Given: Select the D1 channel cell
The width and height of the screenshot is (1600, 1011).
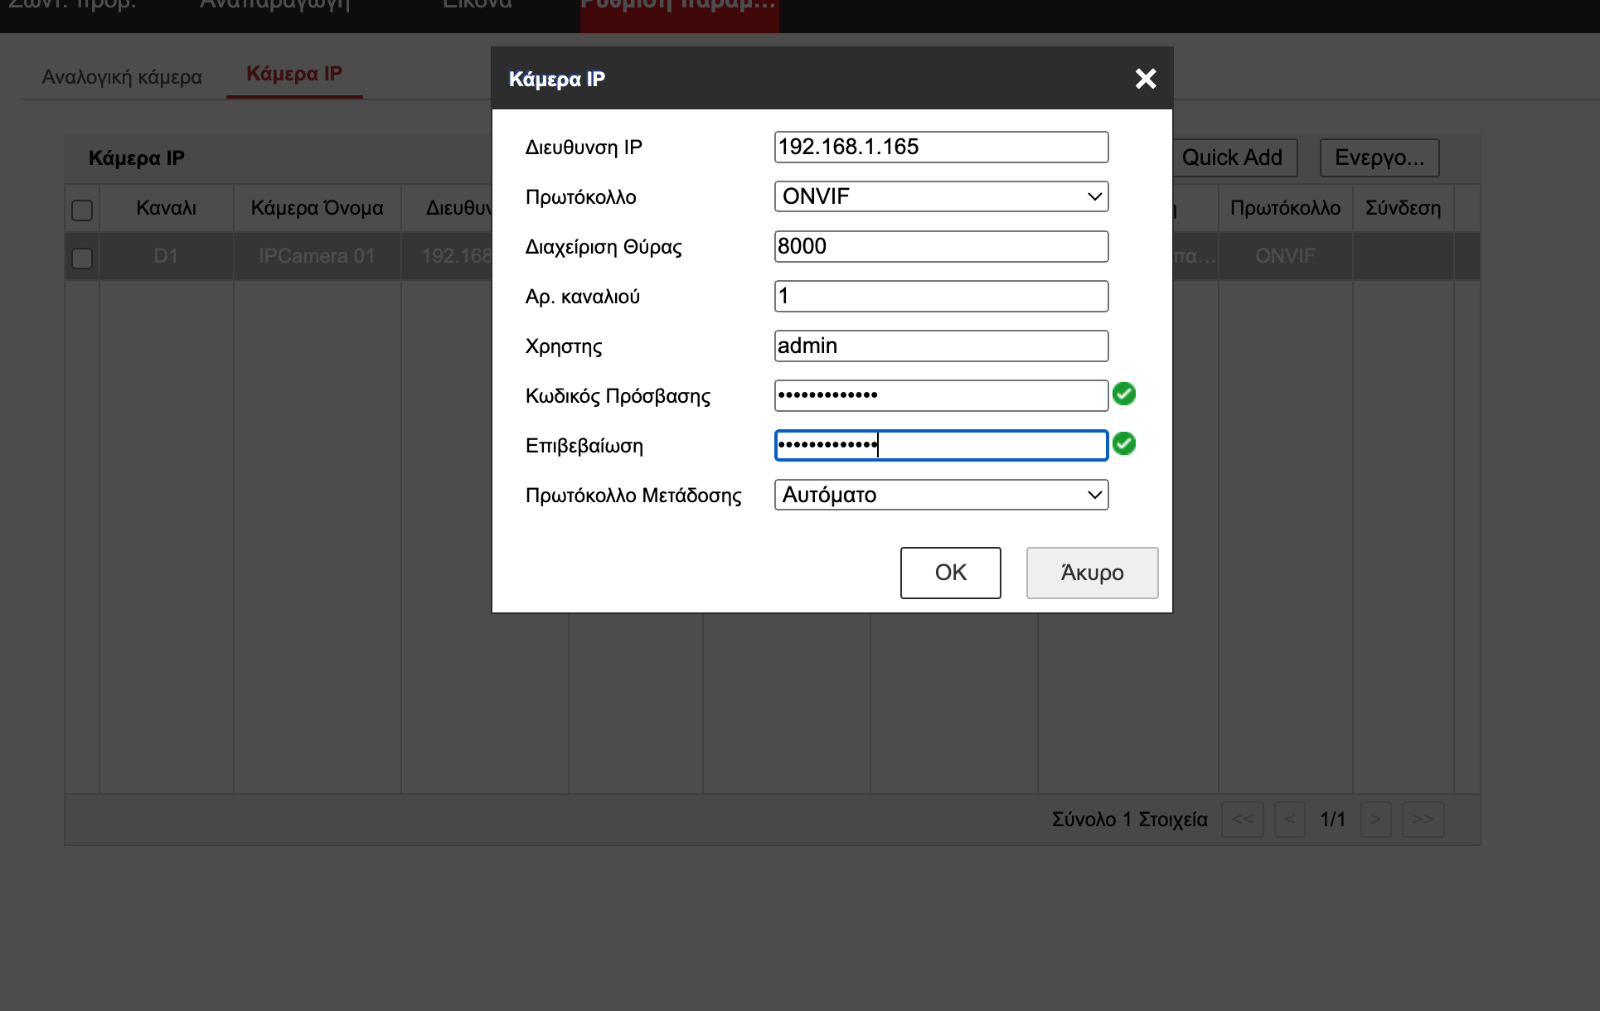Looking at the screenshot, I should pyautogui.click(x=166, y=256).
